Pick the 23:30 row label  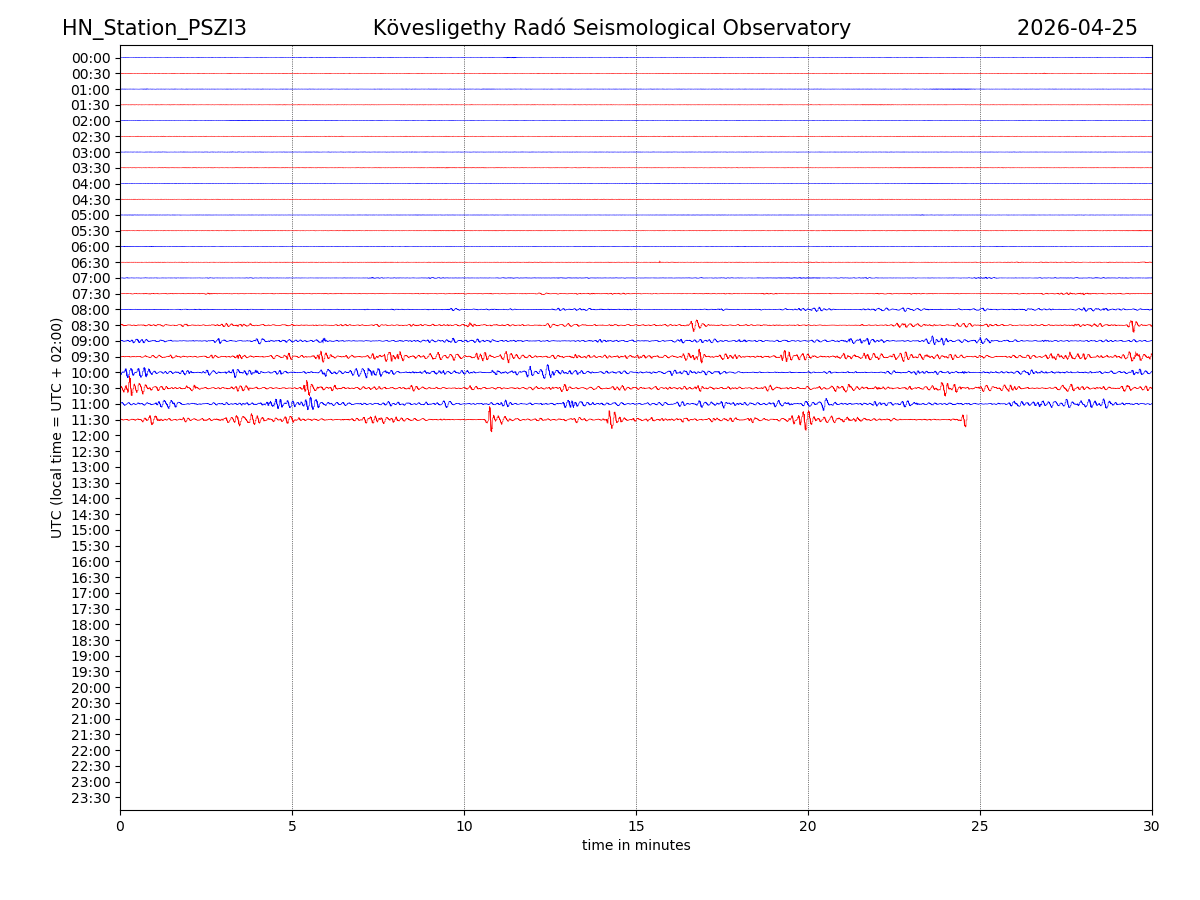coord(90,798)
